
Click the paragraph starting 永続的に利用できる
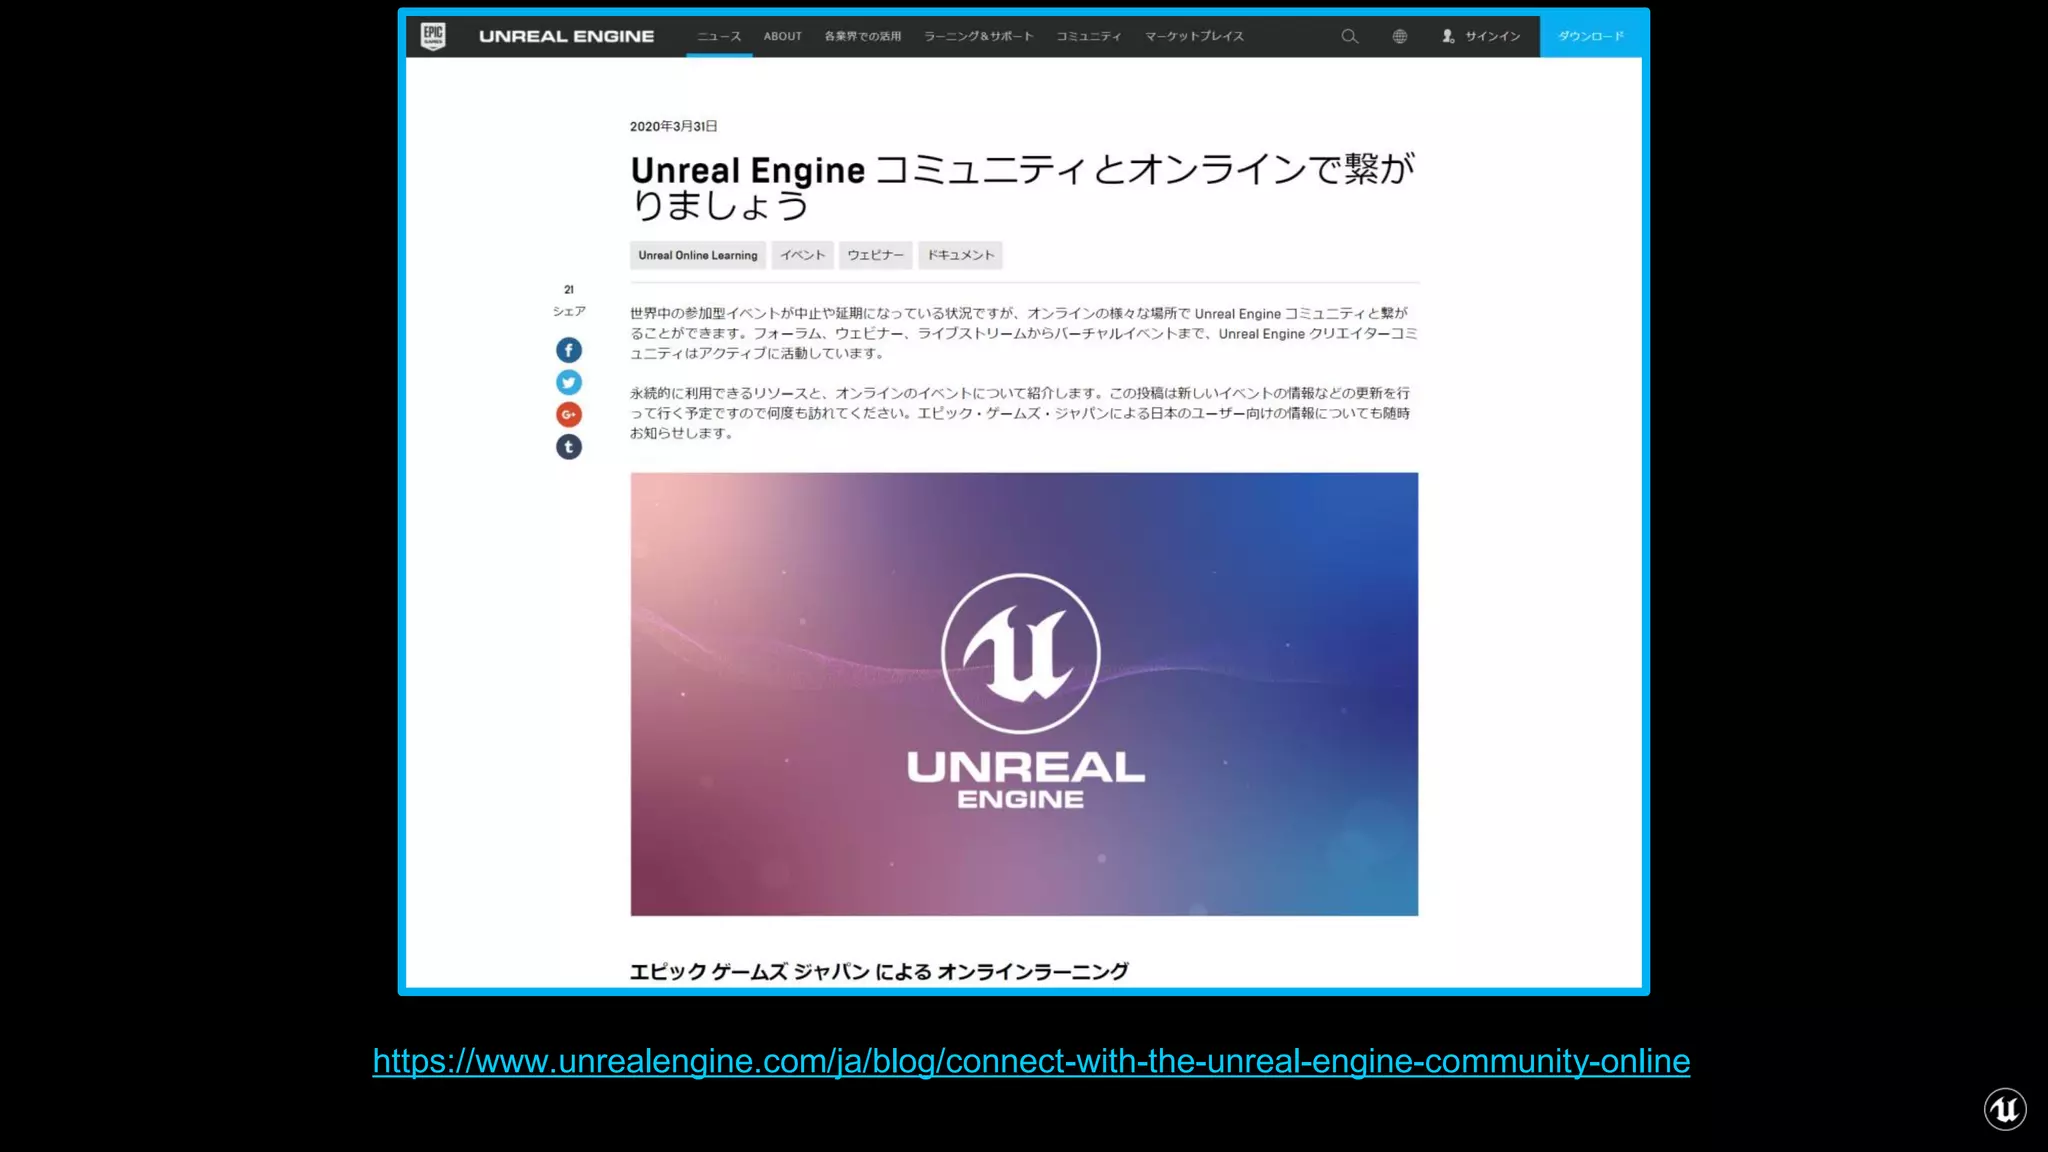pyautogui.click(x=1020, y=413)
